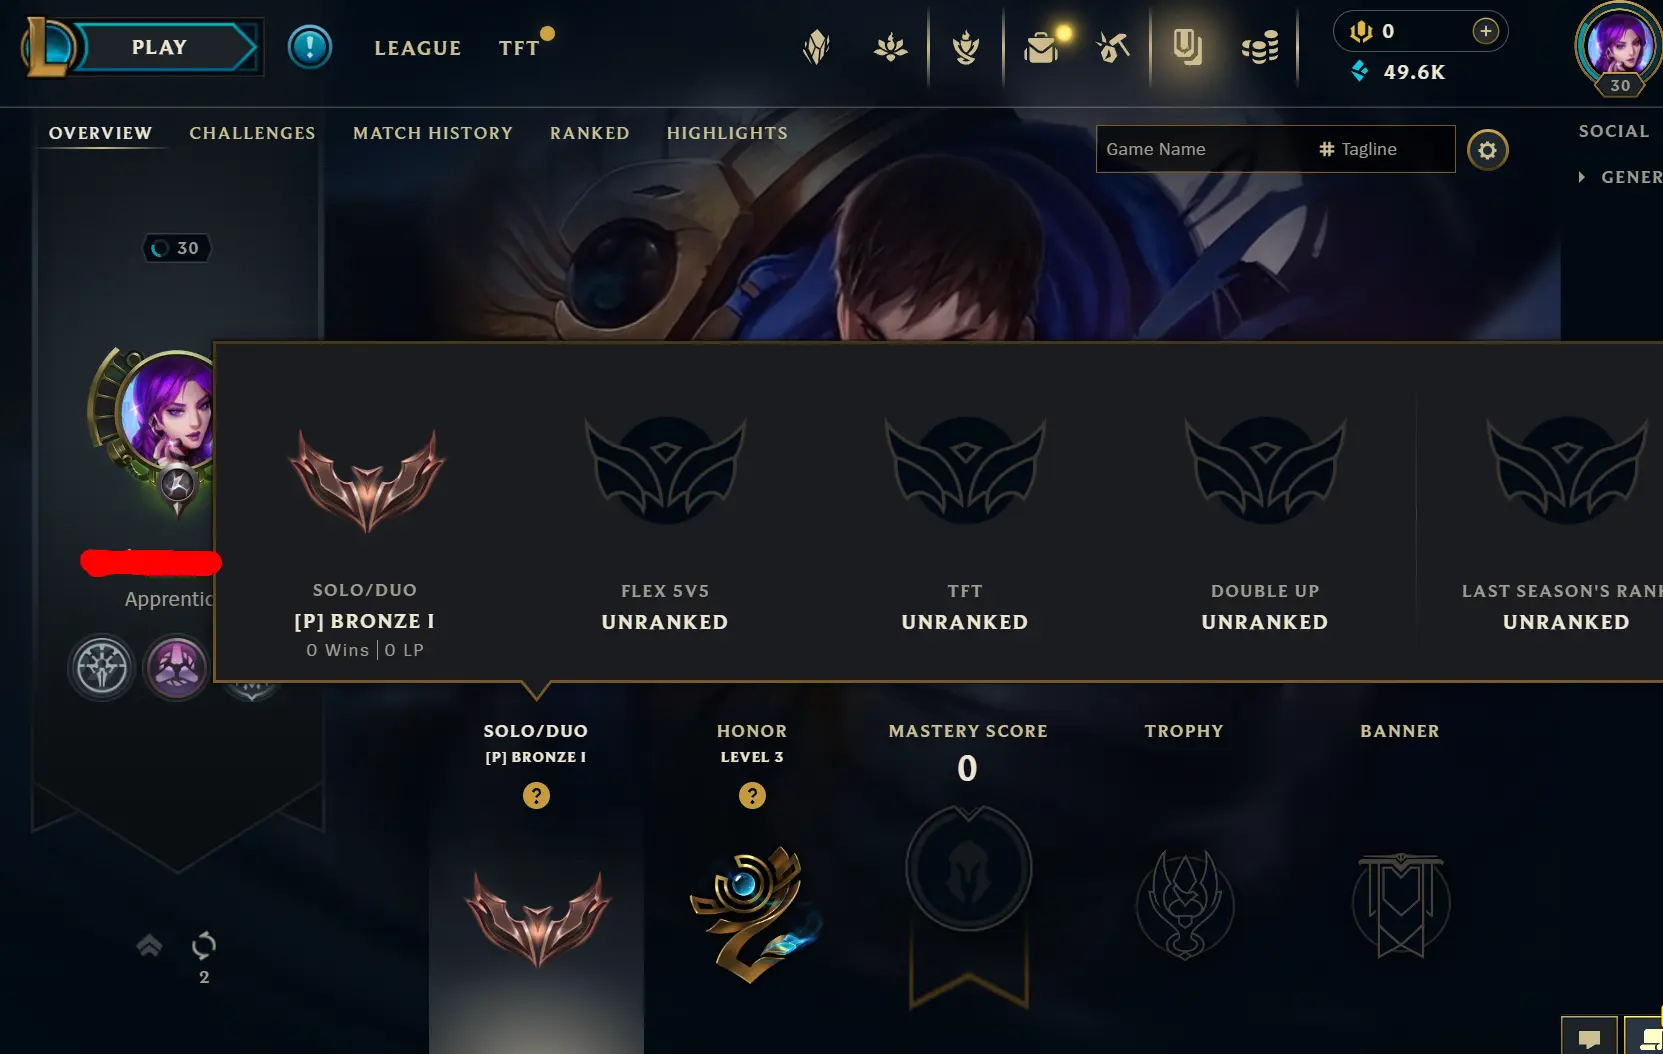Image resolution: width=1663 pixels, height=1054 pixels.
Task: Click the plus button to add RP
Action: click(x=1486, y=31)
